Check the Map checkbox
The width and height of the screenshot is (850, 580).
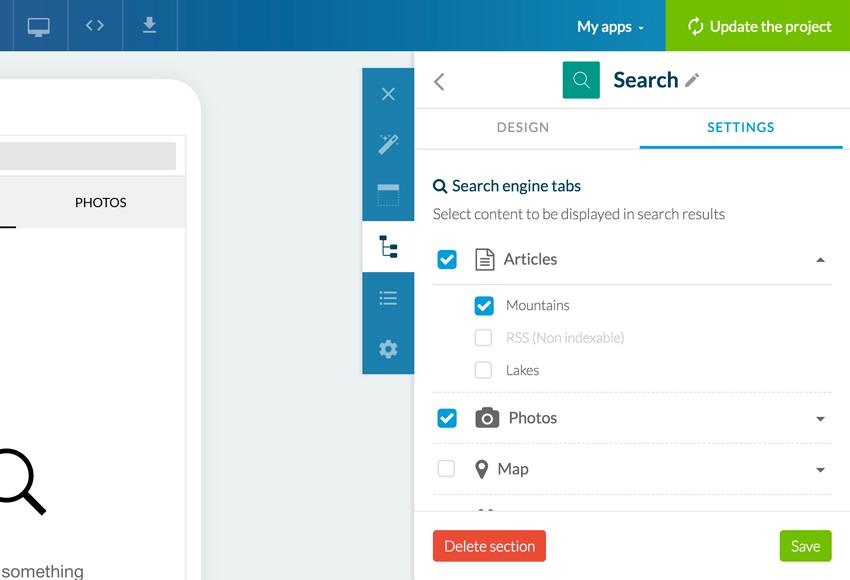[447, 469]
